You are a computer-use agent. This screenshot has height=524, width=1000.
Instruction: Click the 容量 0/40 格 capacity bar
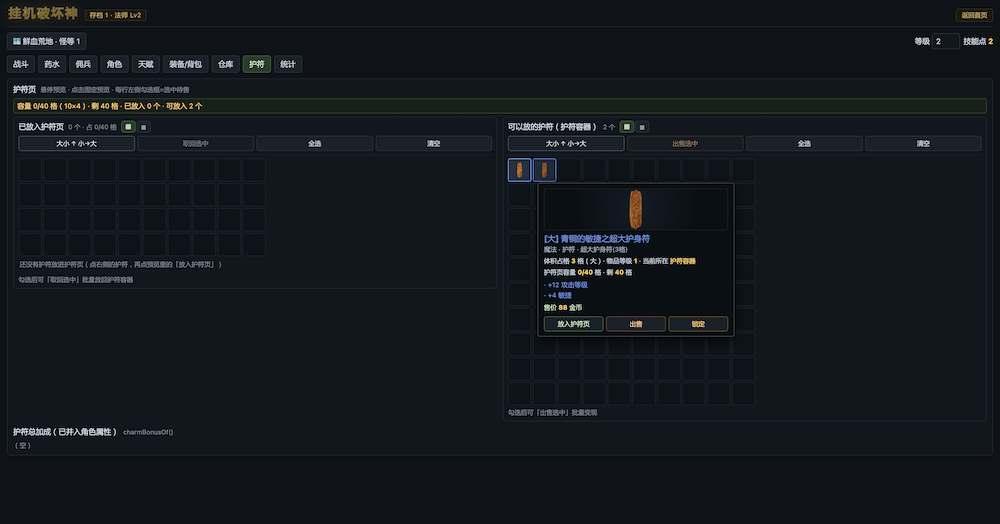[x=500, y=106]
